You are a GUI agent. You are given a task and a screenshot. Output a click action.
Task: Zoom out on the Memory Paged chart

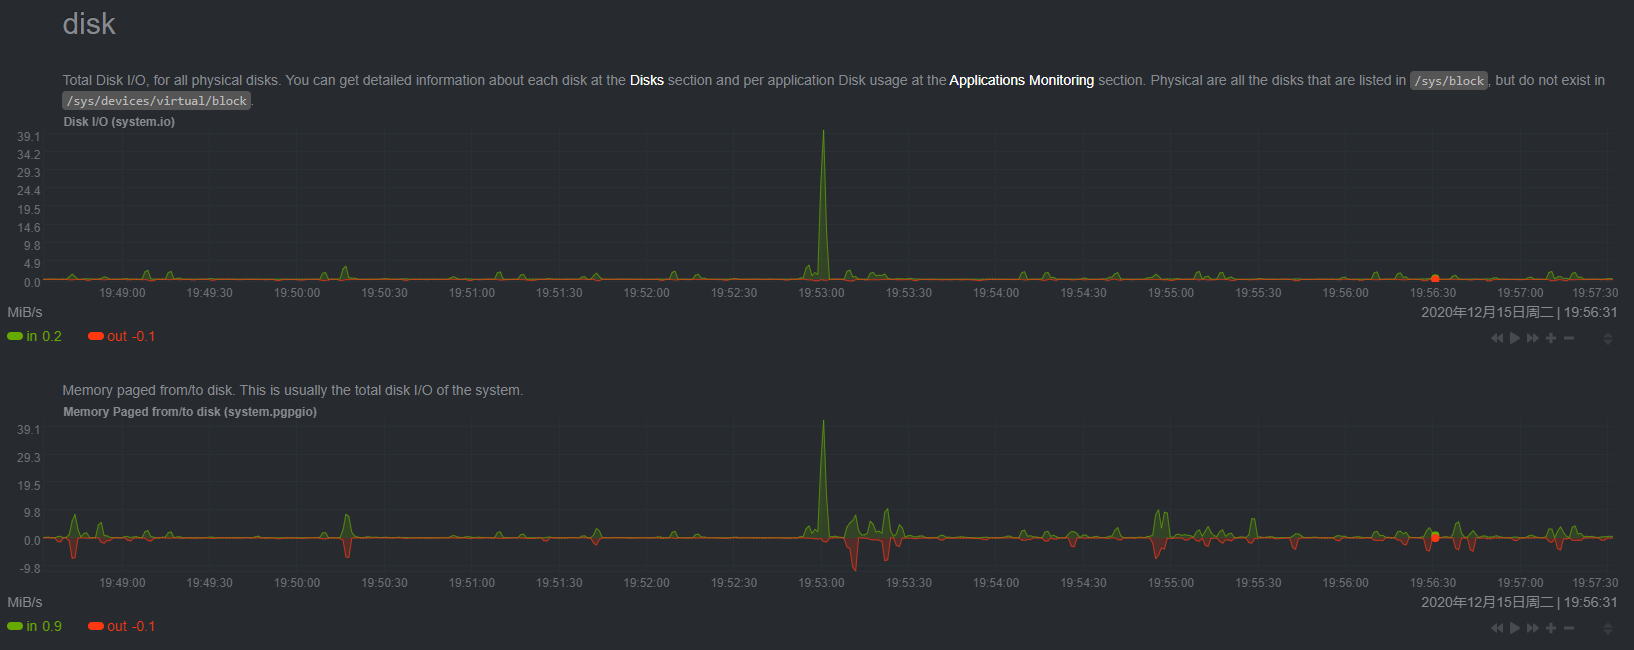[1569, 628]
